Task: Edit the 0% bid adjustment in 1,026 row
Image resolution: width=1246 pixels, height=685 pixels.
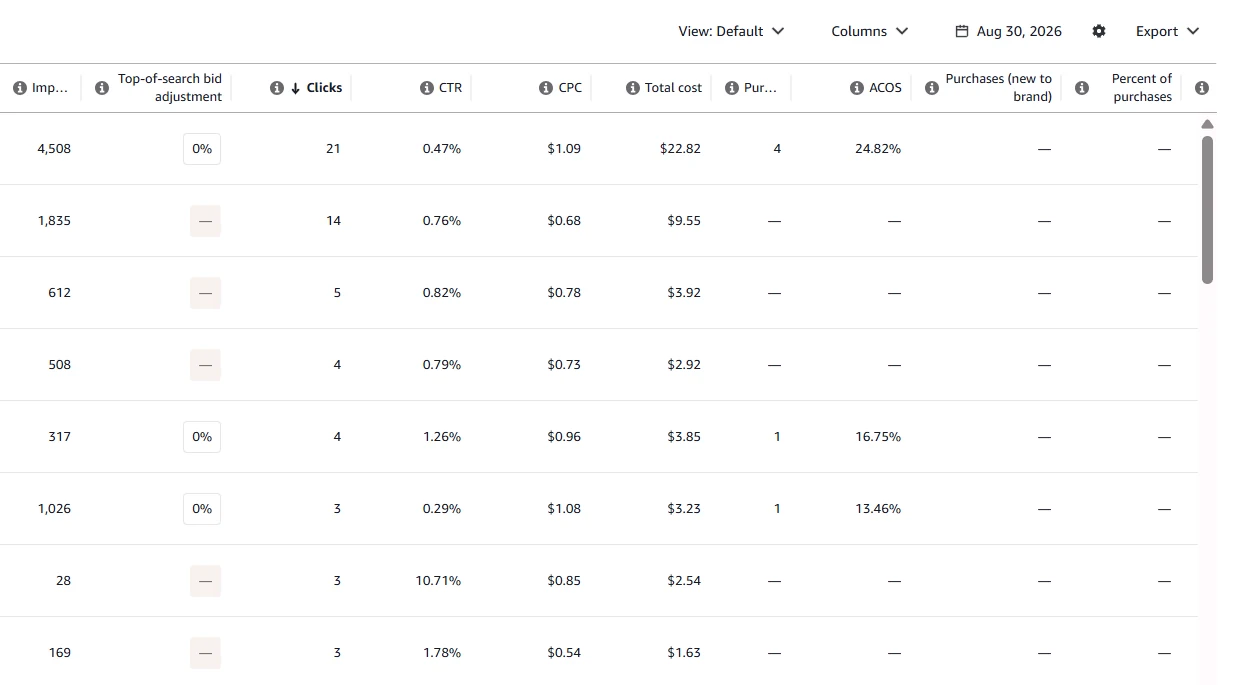Action: [x=202, y=509]
